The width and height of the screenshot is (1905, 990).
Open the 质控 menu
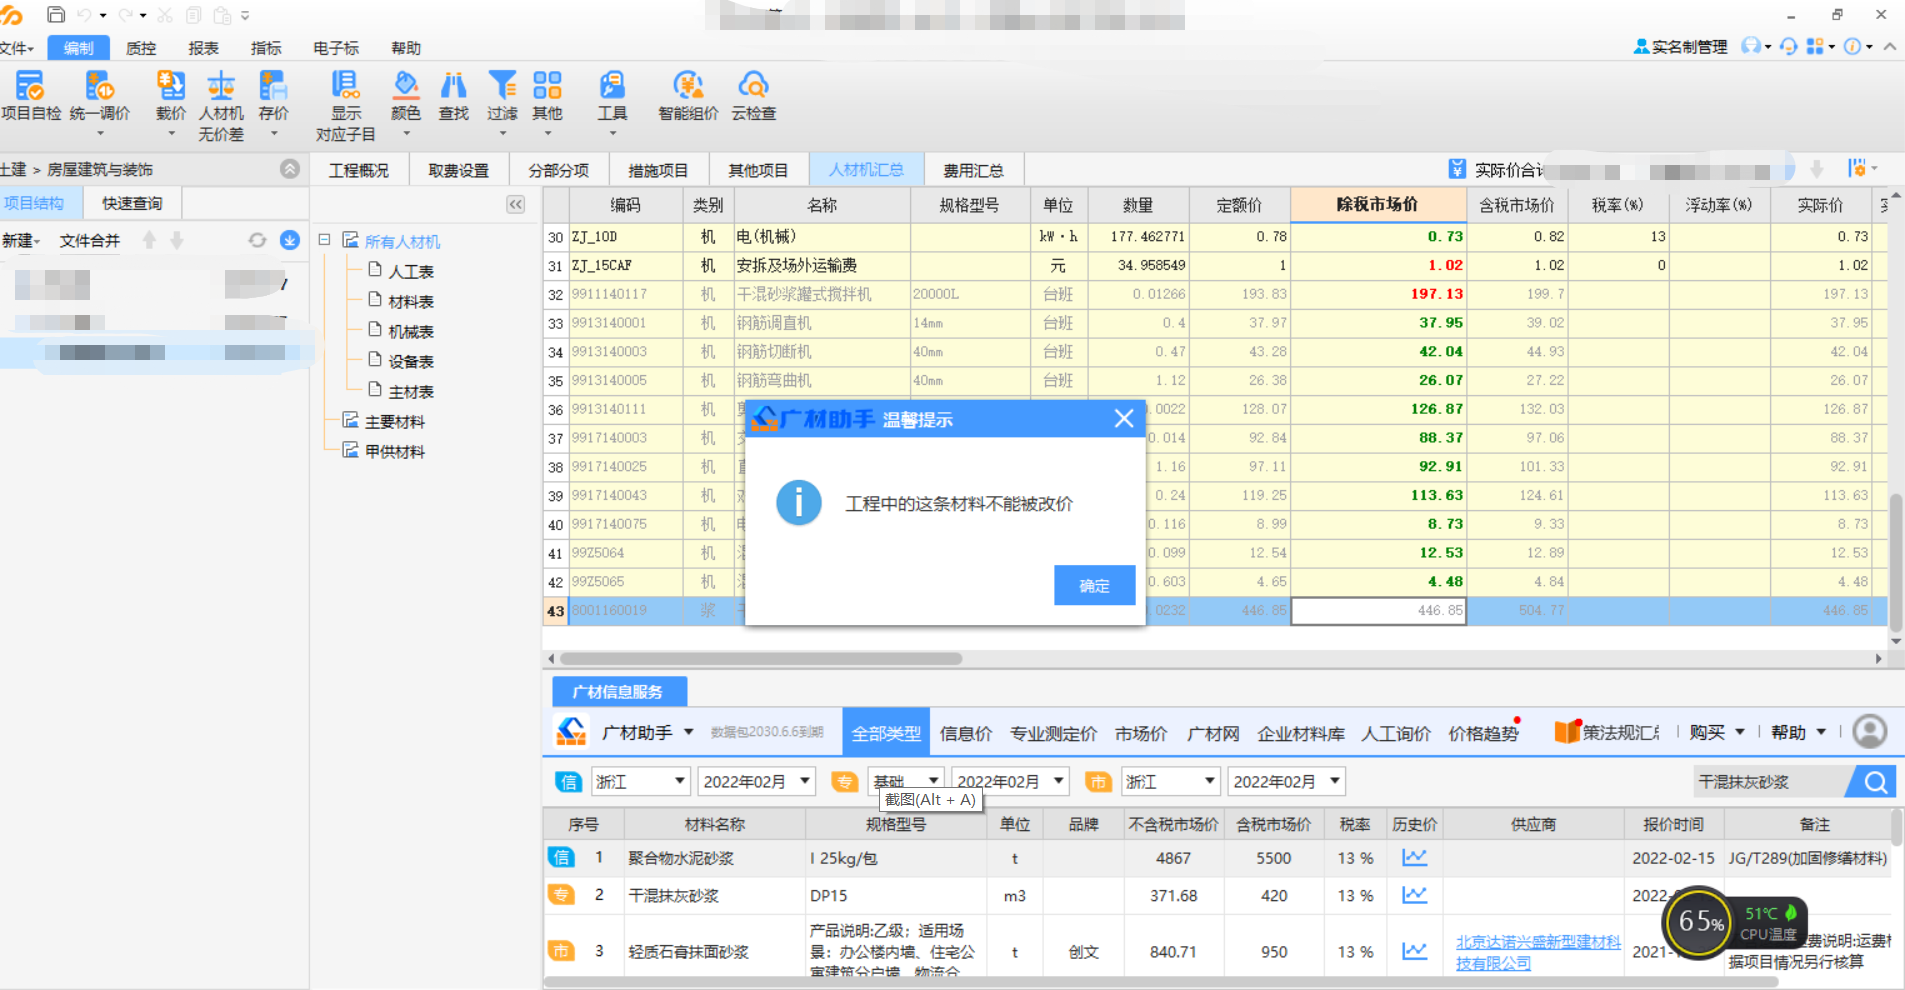pyautogui.click(x=141, y=48)
